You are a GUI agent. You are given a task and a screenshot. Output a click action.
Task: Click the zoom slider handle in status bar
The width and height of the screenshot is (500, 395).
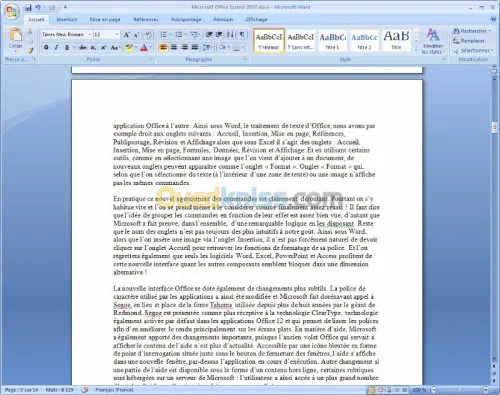coord(459,389)
